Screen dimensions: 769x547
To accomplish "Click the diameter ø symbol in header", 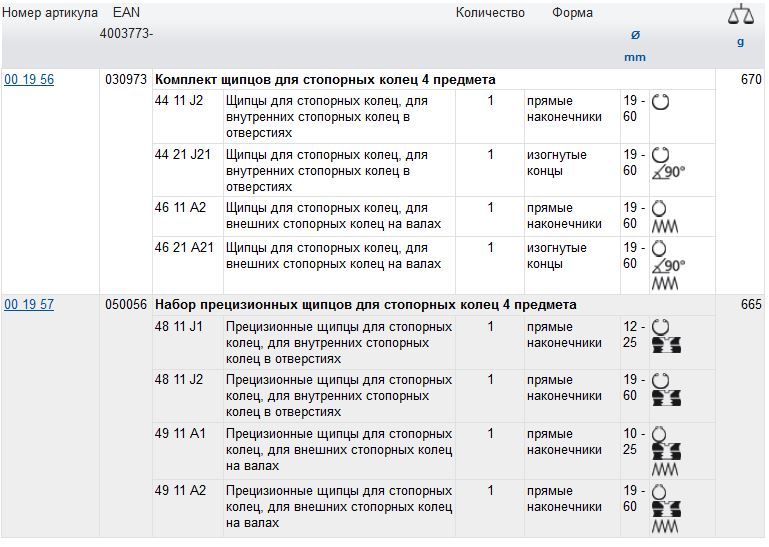I will coord(635,35).
